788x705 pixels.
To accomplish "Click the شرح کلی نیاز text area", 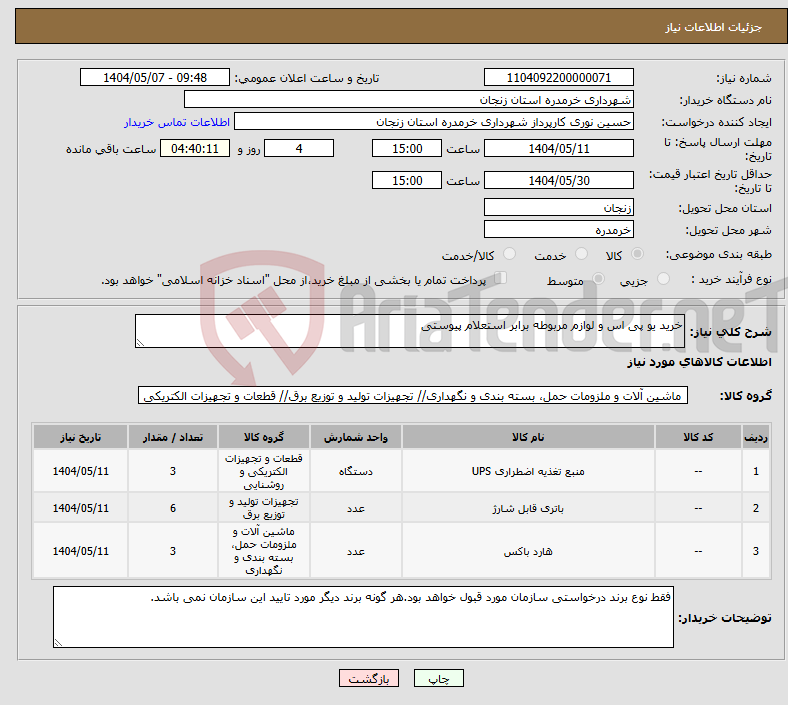I will 410,331.
